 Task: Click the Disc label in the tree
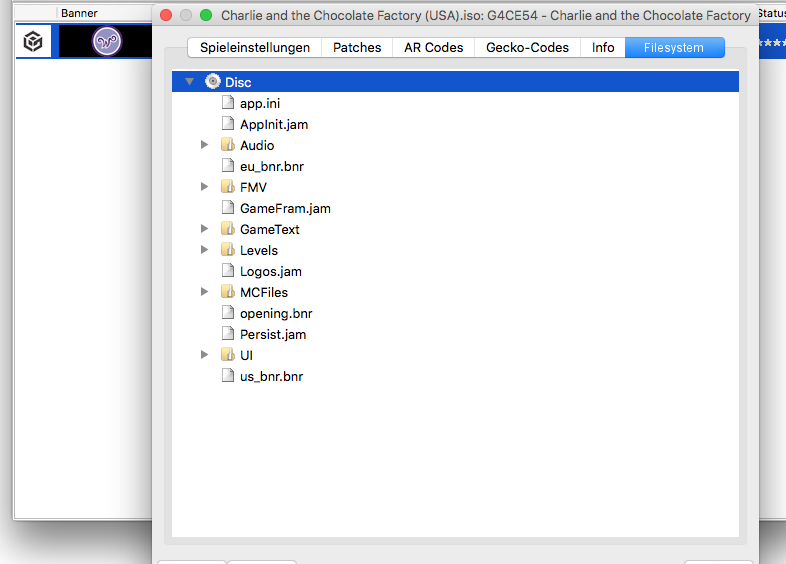click(x=238, y=82)
